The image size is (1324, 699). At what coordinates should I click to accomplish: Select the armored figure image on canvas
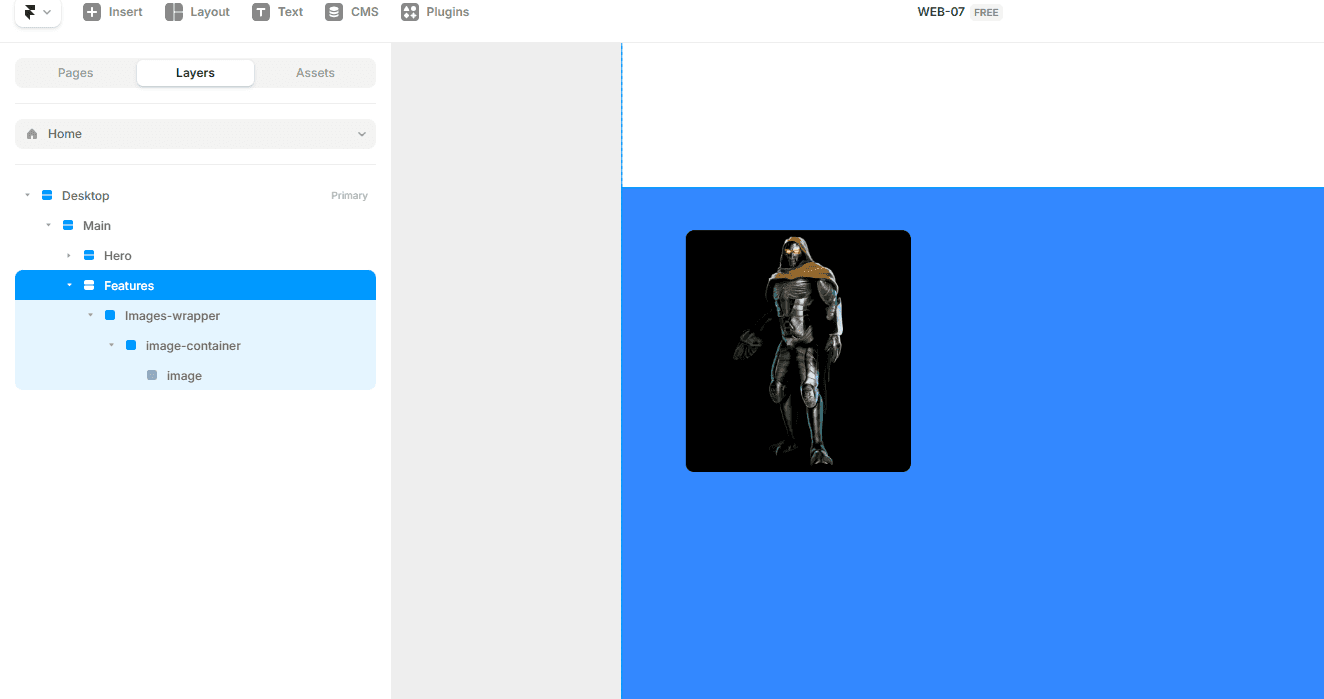[798, 351]
